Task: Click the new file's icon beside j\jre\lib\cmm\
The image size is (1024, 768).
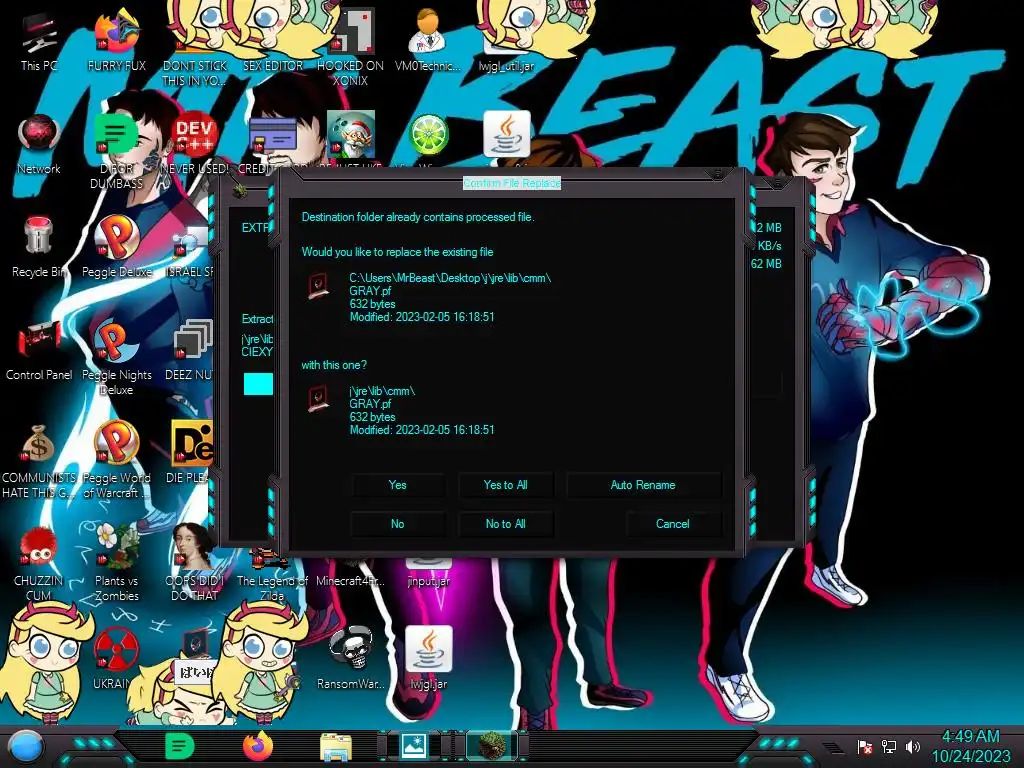Action: point(318,399)
